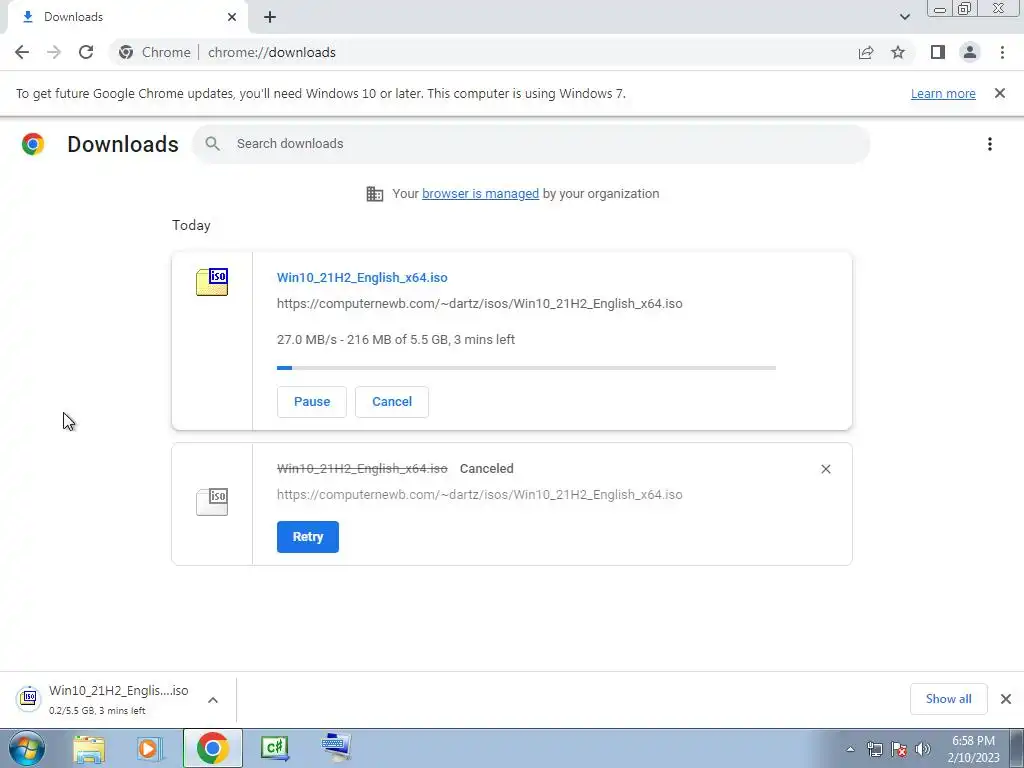Dismiss the Windows 10 update notice
This screenshot has height=768, width=1024.
(x=1000, y=93)
